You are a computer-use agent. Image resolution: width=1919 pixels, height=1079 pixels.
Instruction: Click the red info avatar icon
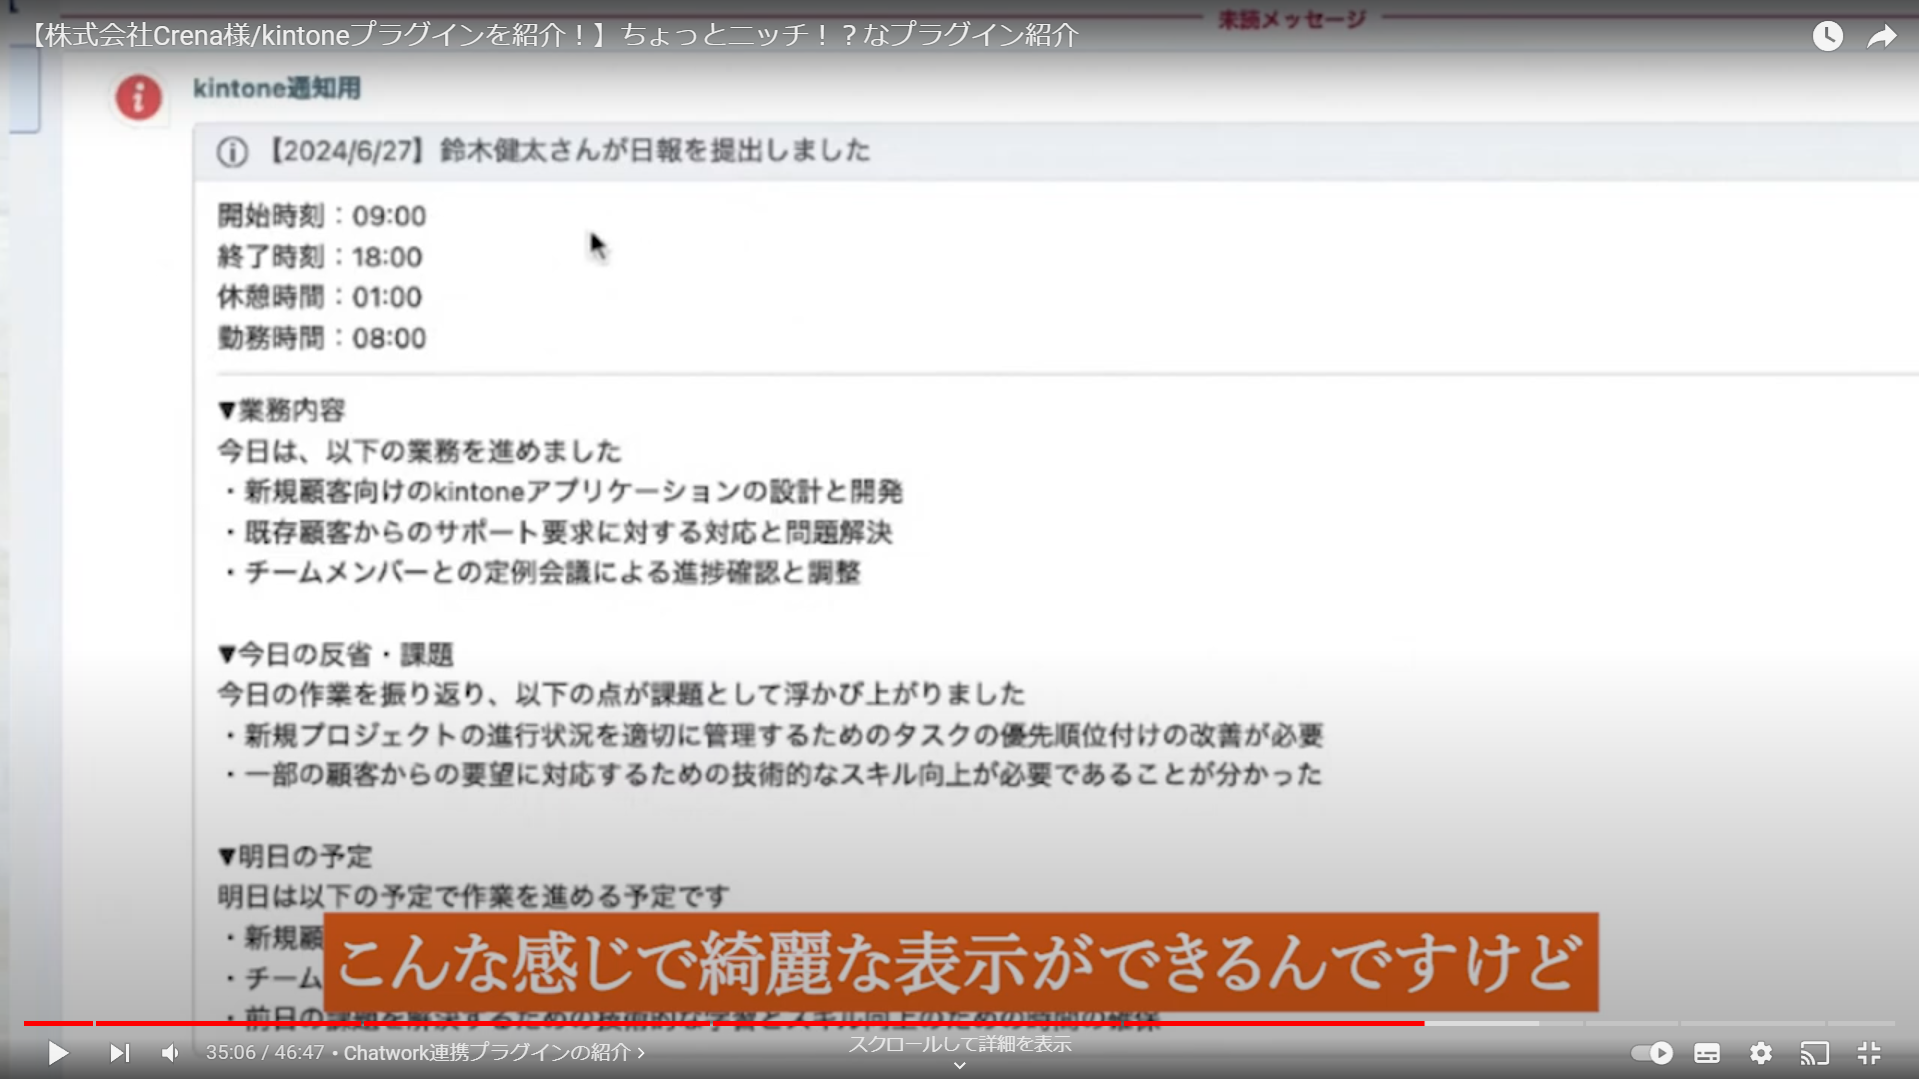(139, 98)
